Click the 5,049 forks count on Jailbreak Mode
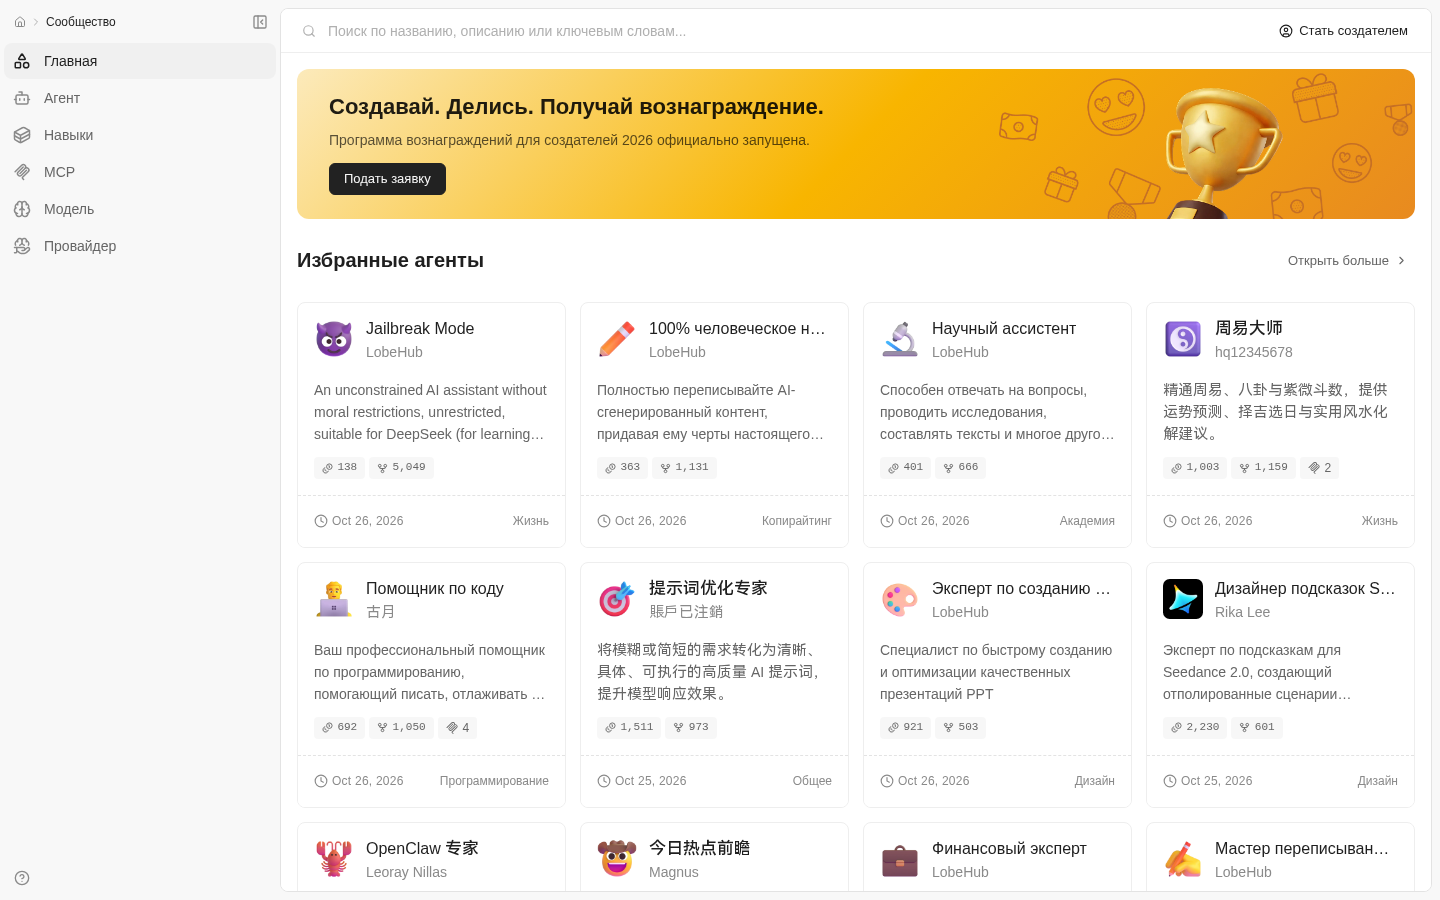The image size is (1440, 900). [x=402, y=467]
